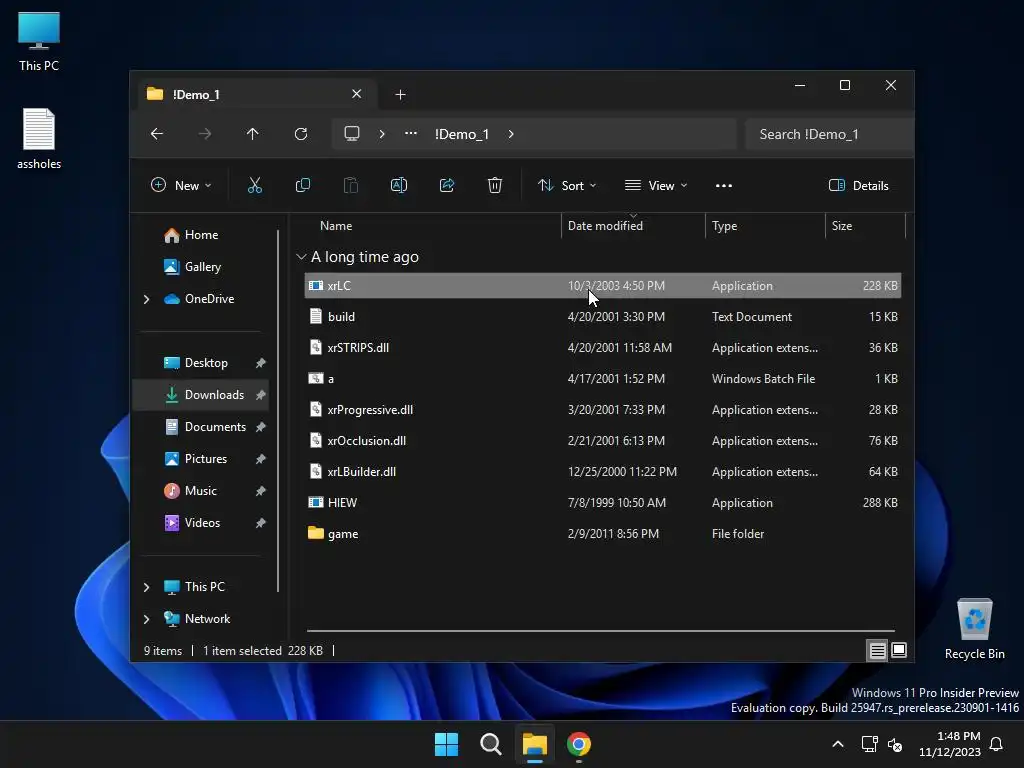
Task: Open the See more ellipsis in toolbar
Action: [724, 185]
